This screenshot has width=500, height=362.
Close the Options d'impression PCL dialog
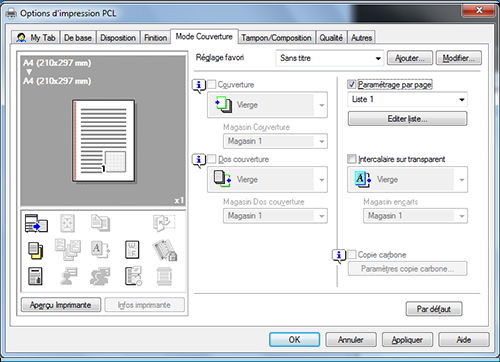[478, 11]
